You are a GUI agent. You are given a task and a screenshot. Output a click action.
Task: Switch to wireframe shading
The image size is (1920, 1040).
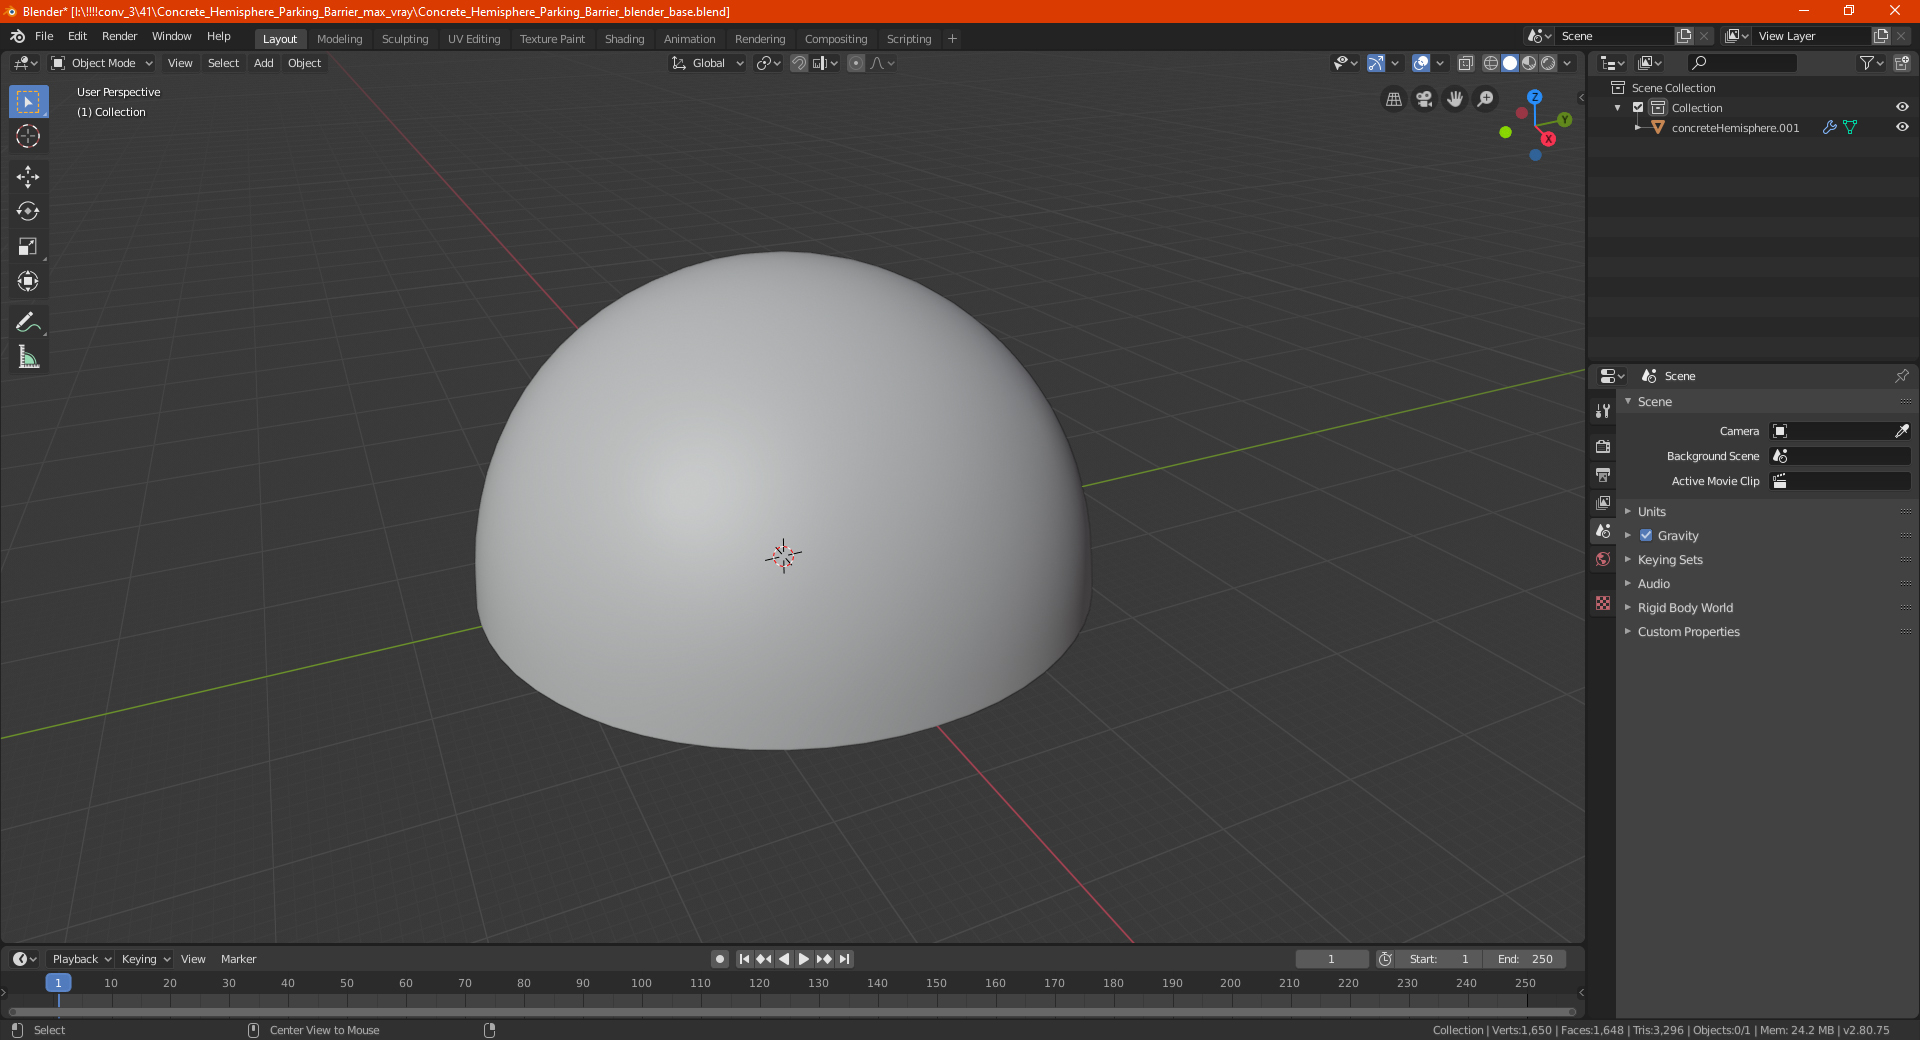[1490, 63]
